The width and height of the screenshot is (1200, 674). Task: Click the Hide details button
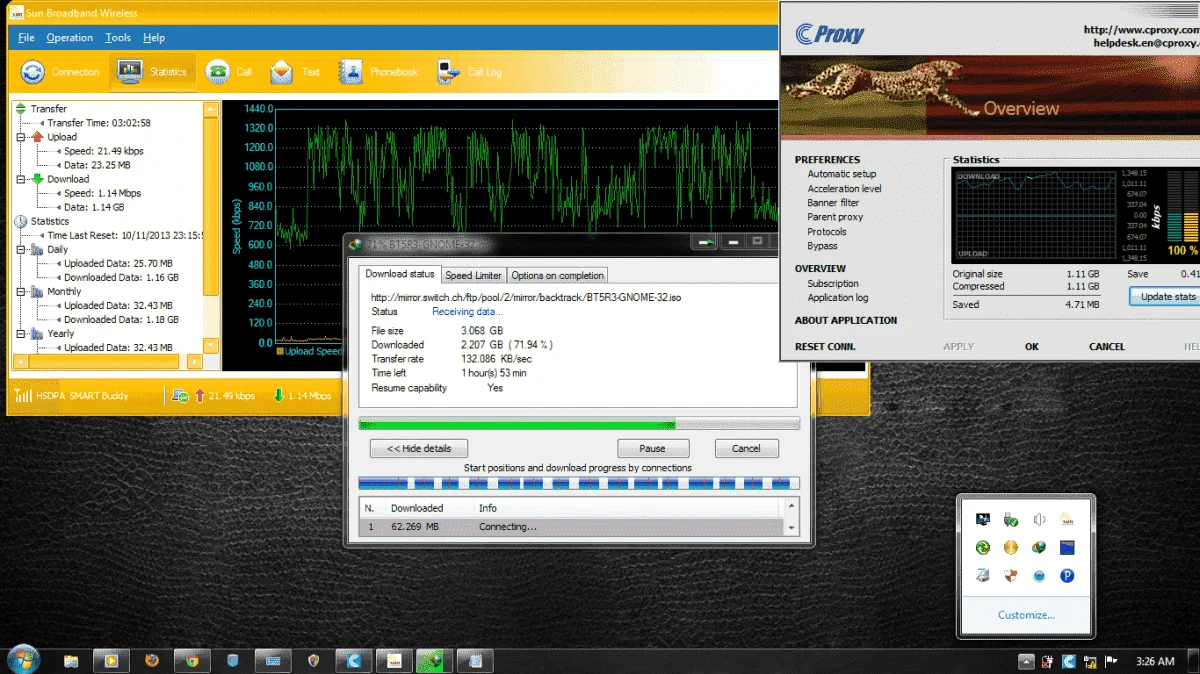click(x=419, y=448)
